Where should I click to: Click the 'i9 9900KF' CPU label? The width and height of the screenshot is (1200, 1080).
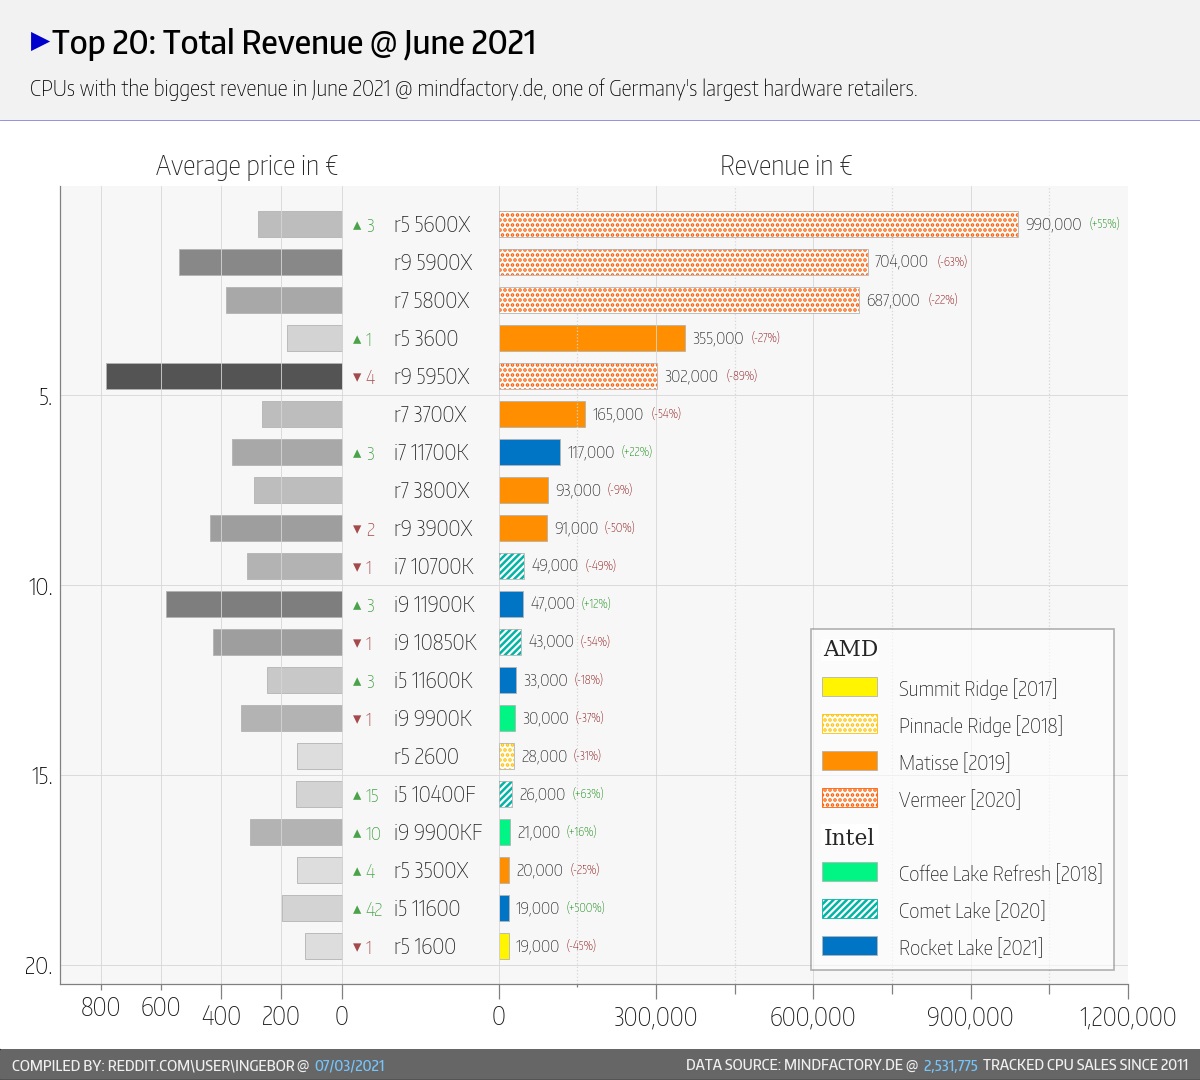click(x=437, y=832)
